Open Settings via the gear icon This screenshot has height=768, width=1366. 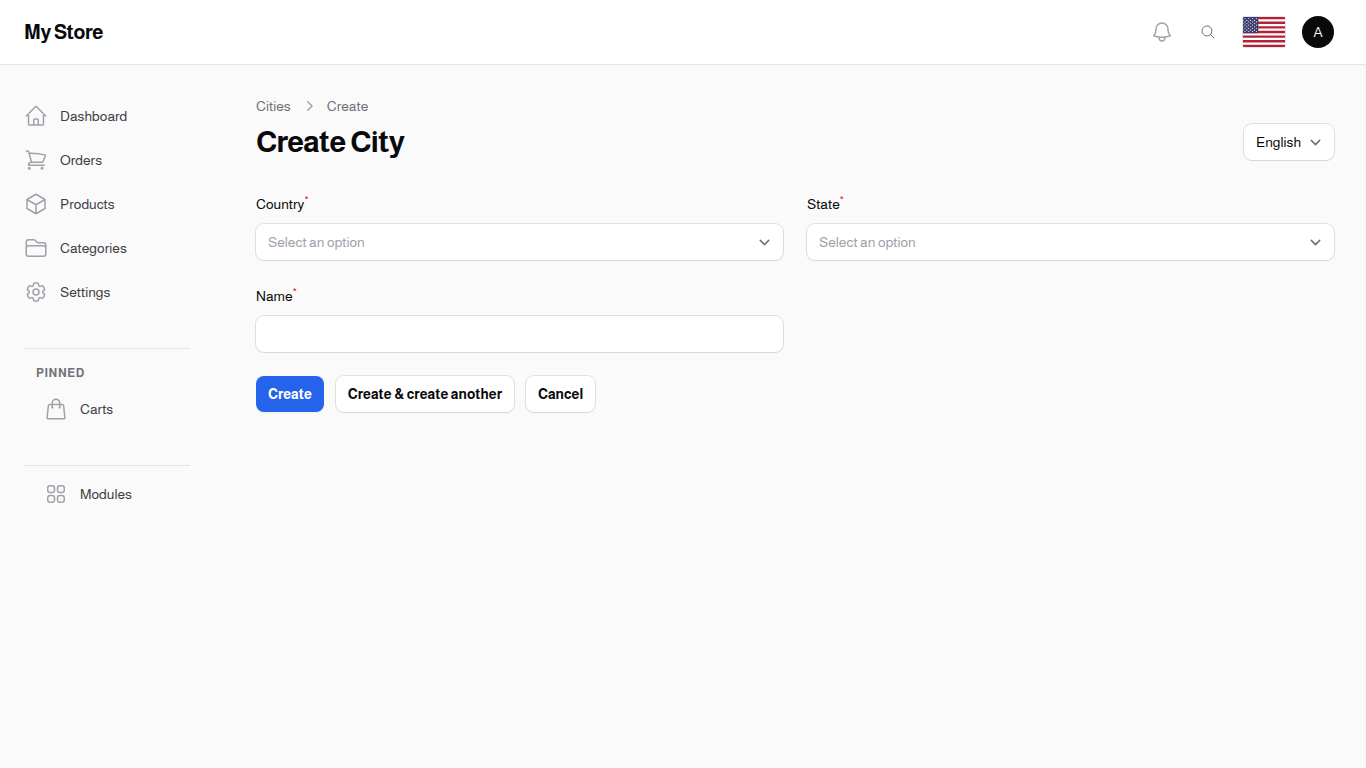click(x=36, y=292)
